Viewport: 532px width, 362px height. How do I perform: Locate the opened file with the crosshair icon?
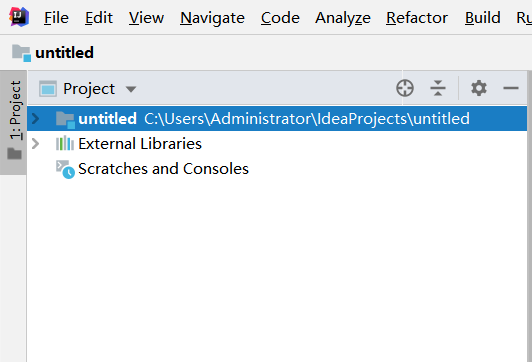point(405,88)
